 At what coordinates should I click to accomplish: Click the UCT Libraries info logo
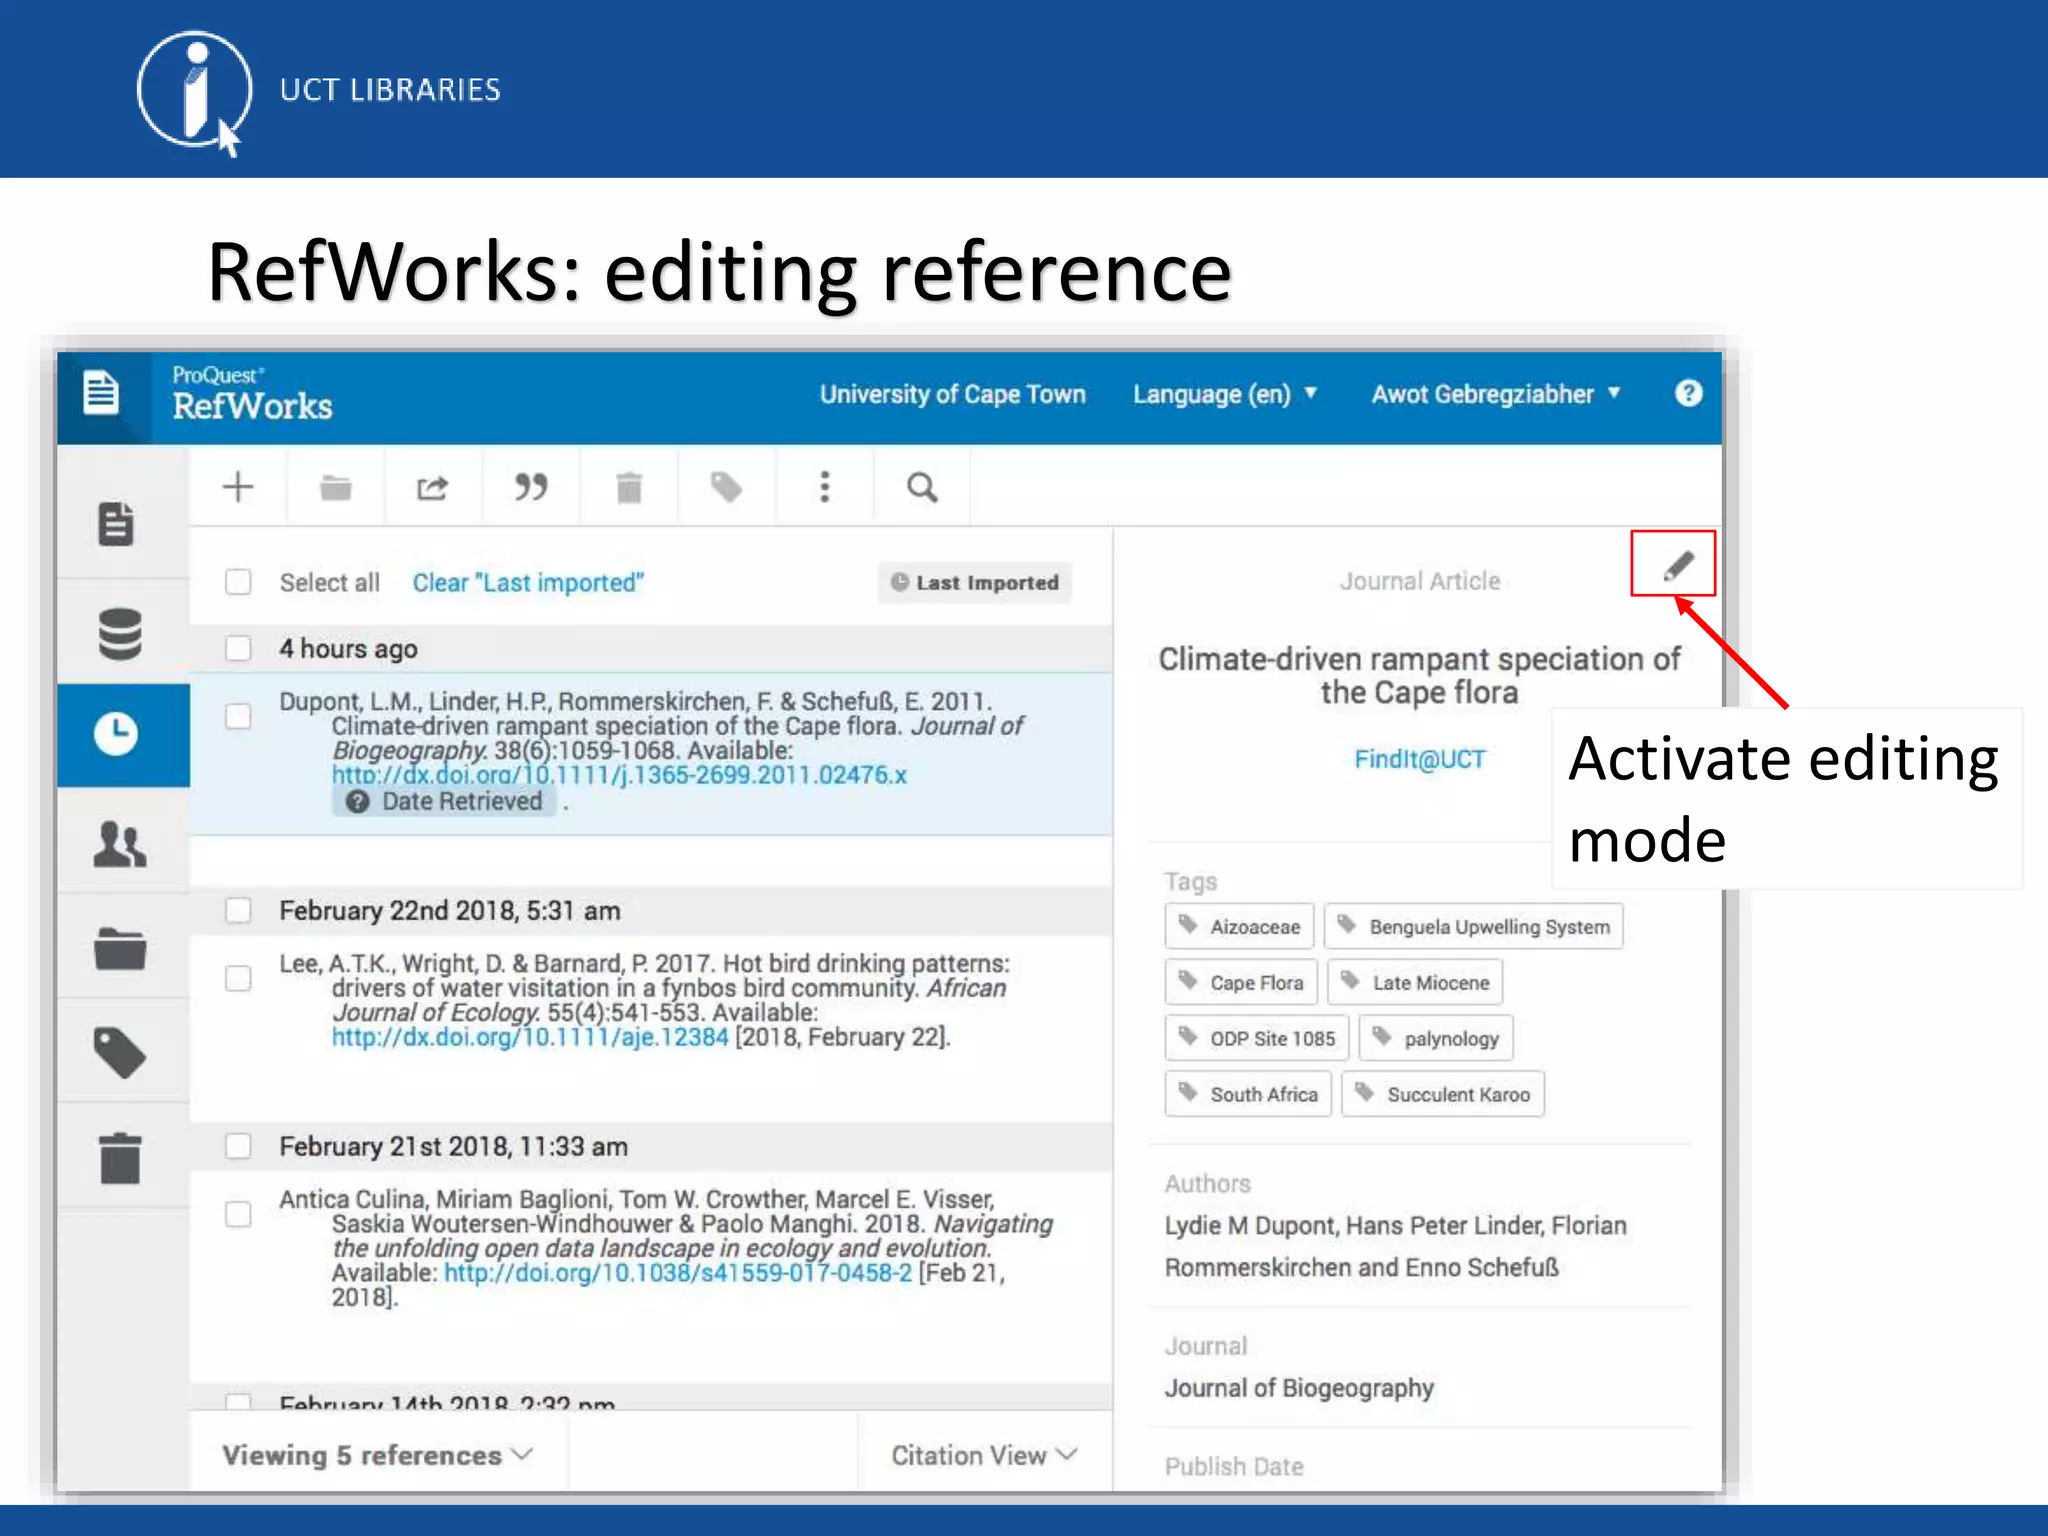(194, 92)
